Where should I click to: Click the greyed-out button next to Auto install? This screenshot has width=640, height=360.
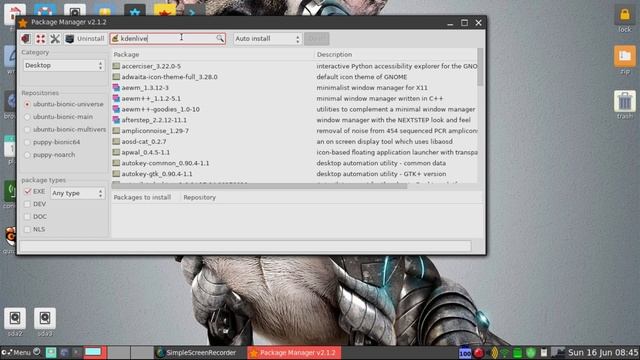[x=316, y=39]
